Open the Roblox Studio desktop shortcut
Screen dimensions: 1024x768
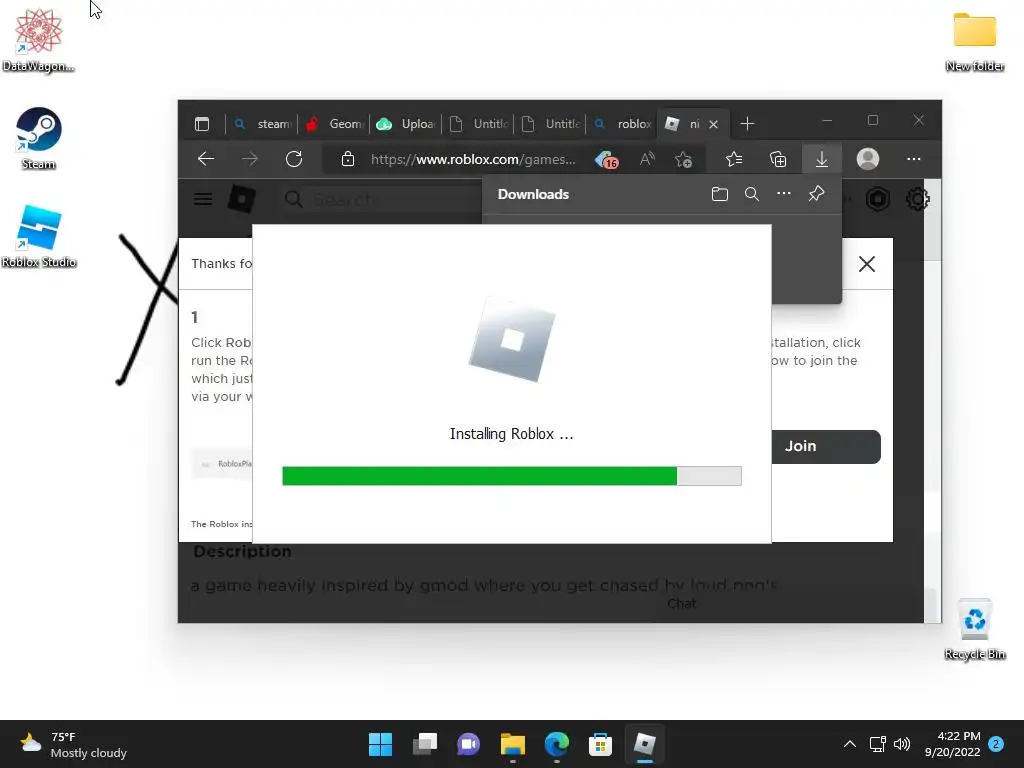(39, 236)
